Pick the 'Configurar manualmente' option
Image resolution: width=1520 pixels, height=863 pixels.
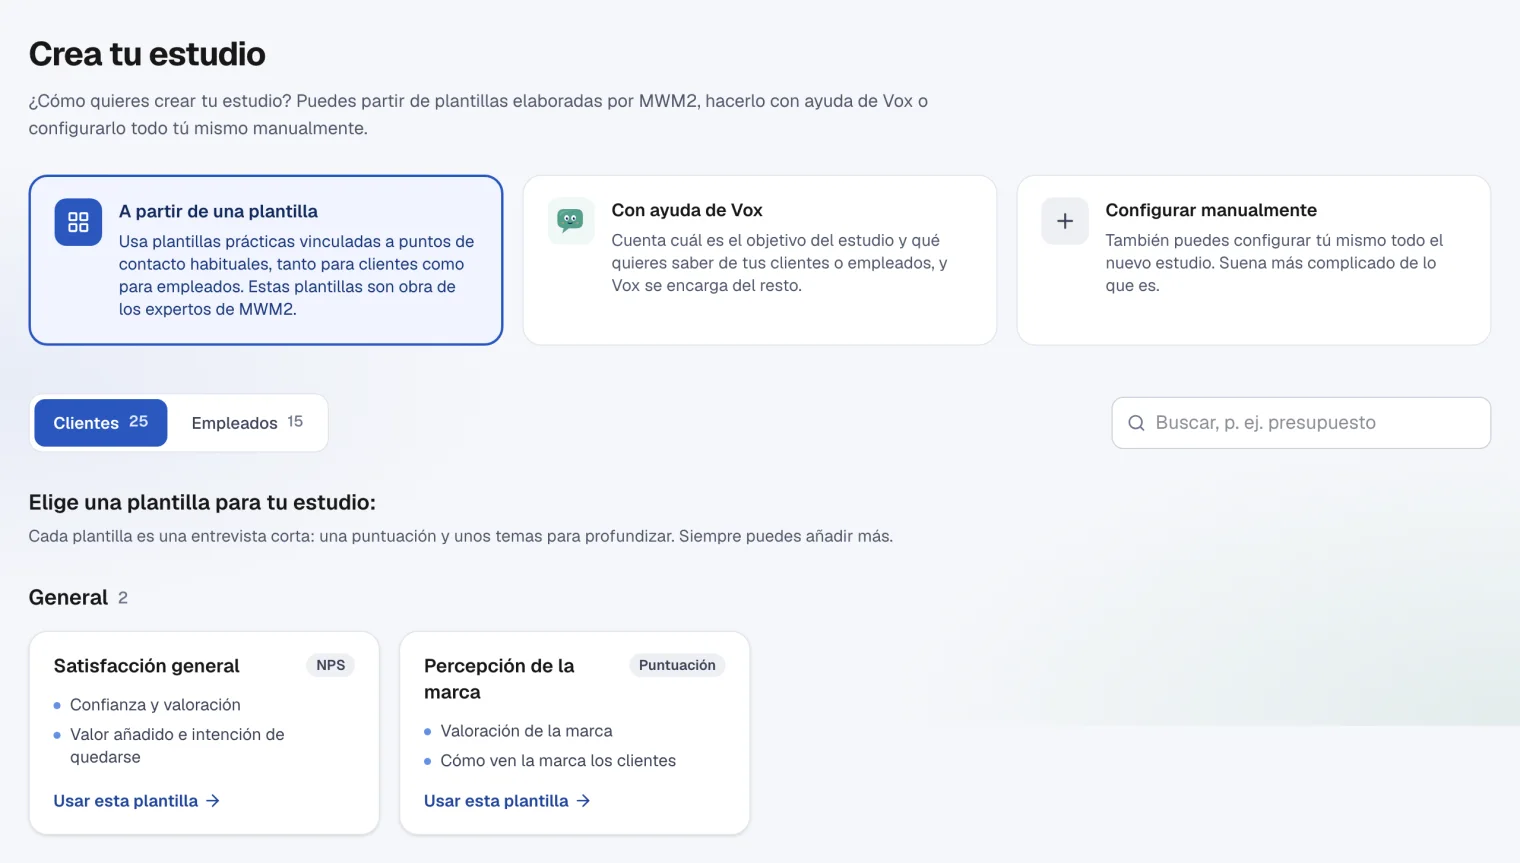[x=1254, y=260]
